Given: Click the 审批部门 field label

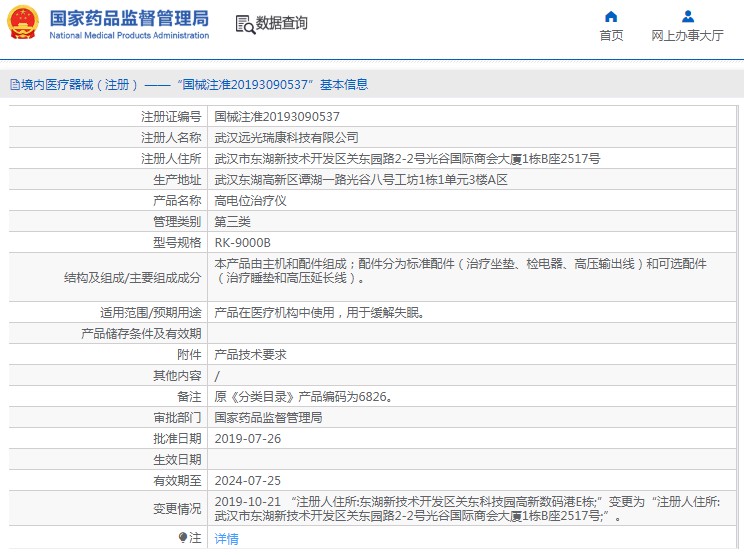Looking at the screenshot, I should (x=177, y=417).
